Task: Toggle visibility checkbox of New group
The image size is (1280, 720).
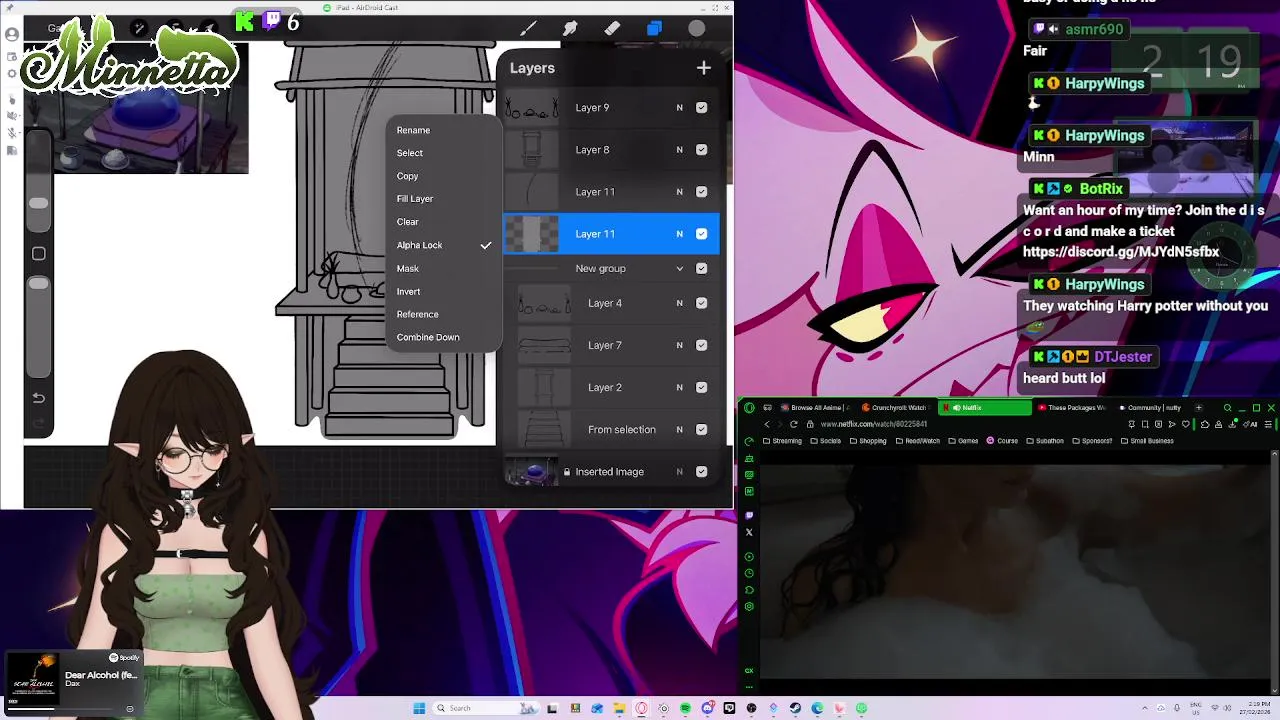Action: click(x=701, y=268)
